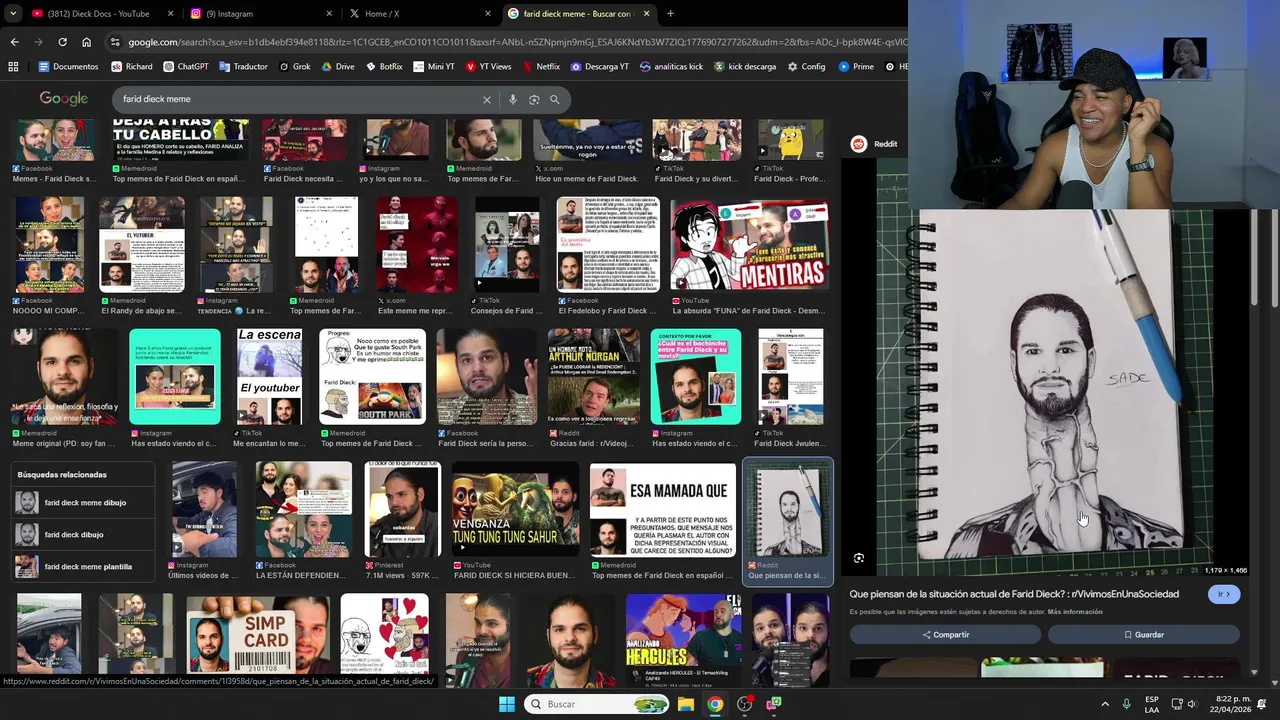Click ESP LAA language indicator

1152,704
